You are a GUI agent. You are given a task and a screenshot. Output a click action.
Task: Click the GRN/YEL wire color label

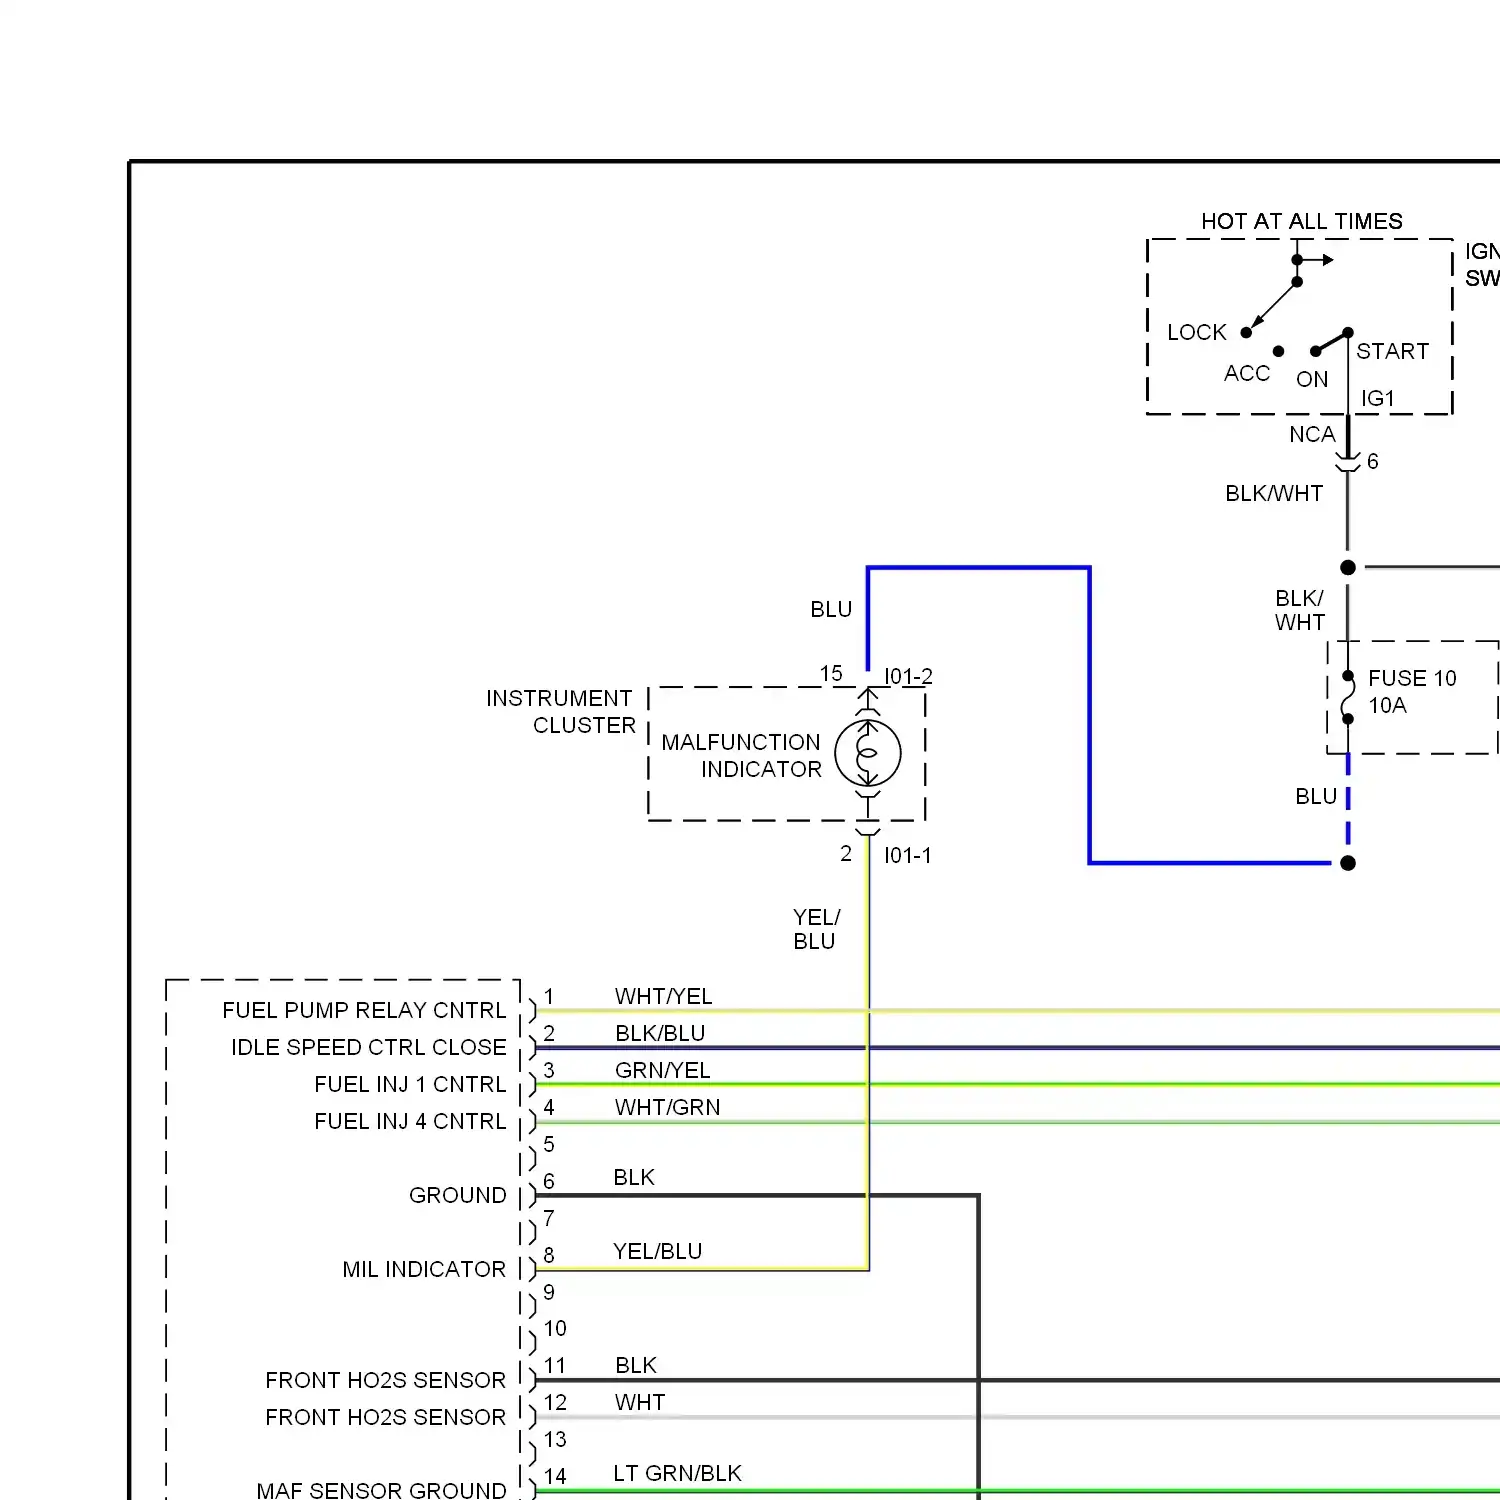(662, 1070)
